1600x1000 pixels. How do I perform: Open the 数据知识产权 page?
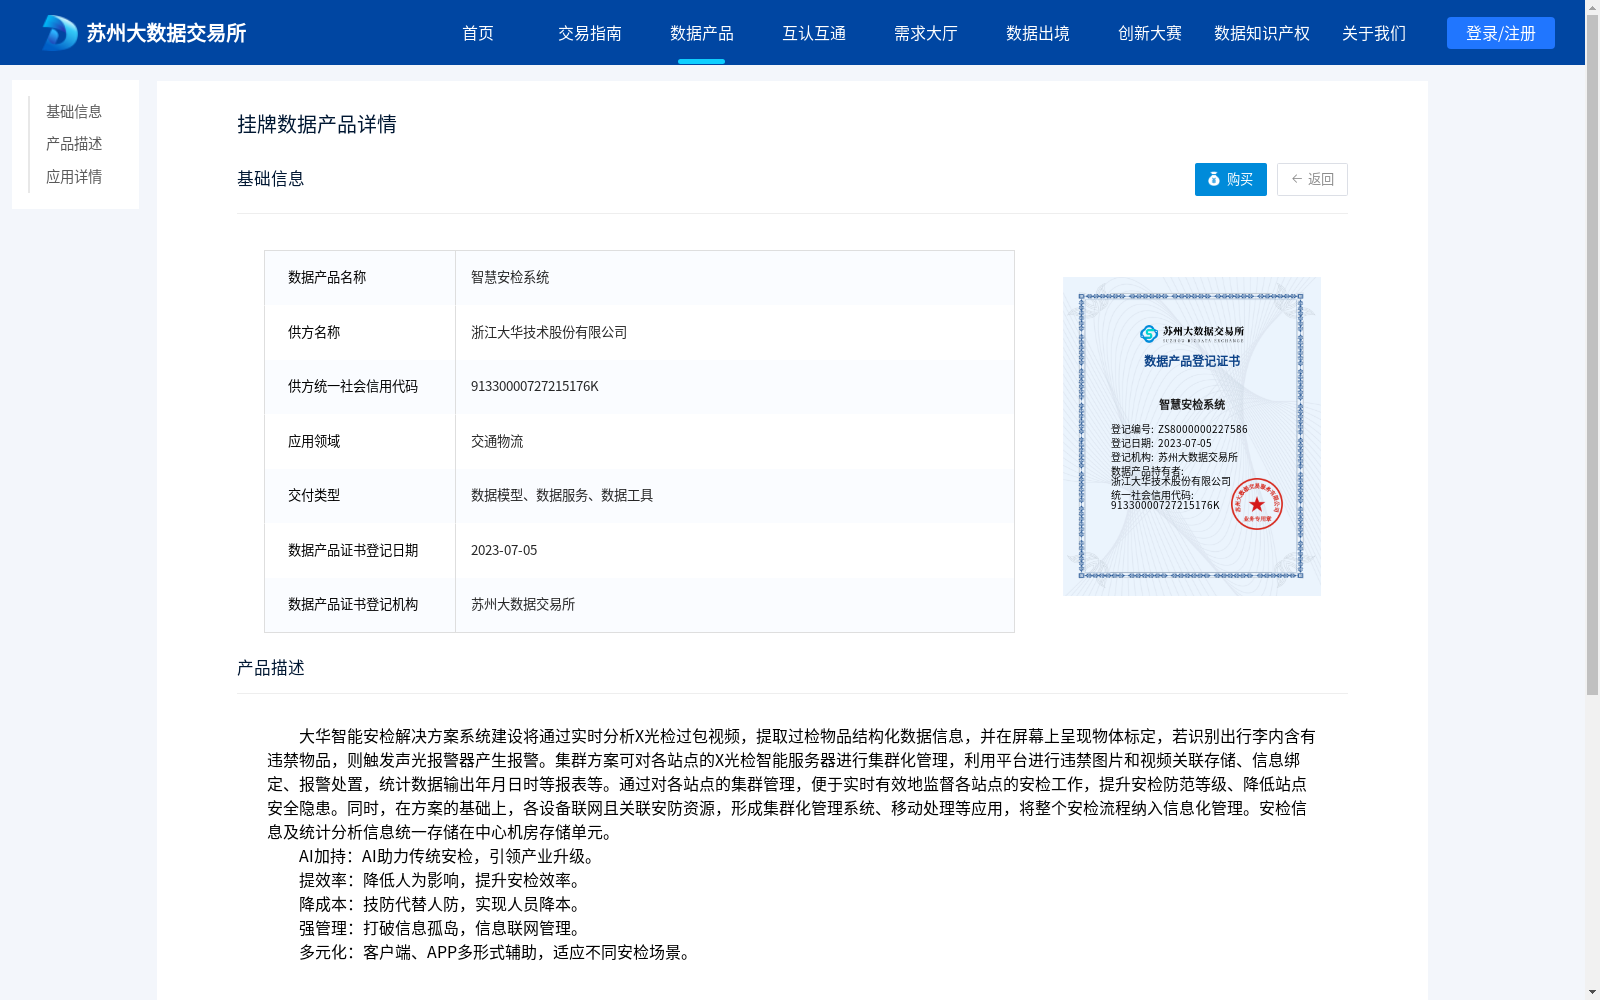point(1262,33)
